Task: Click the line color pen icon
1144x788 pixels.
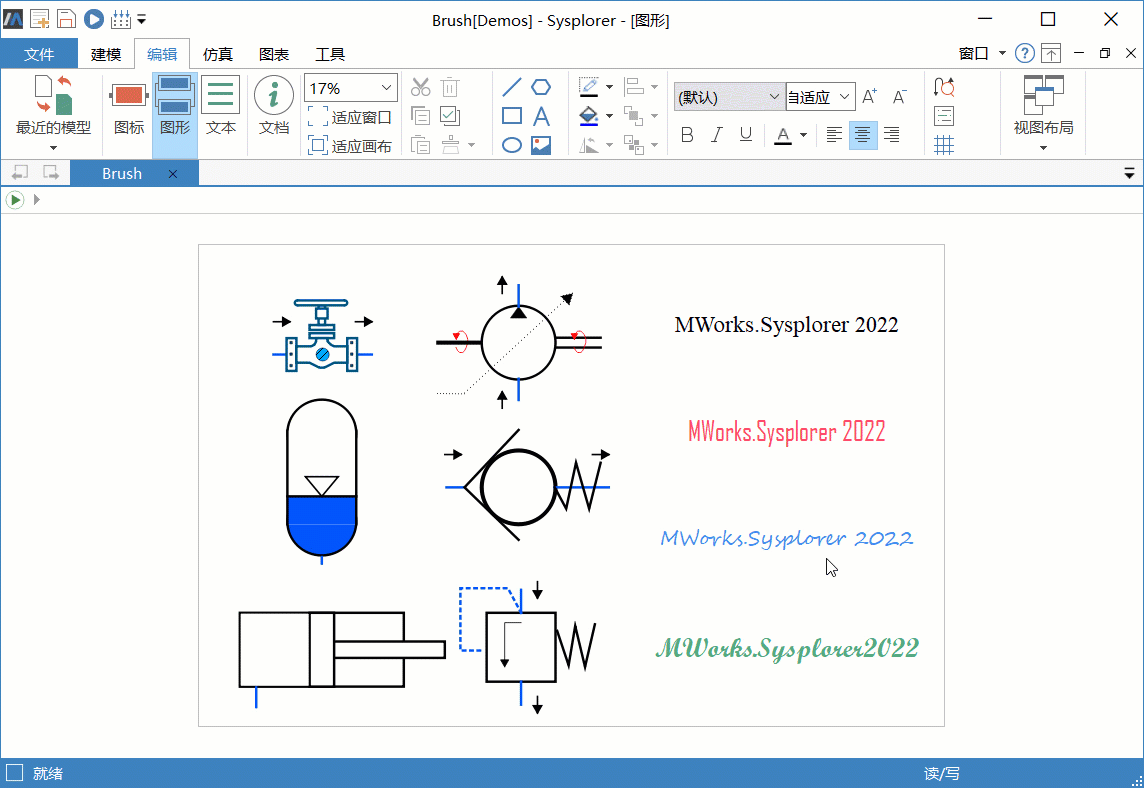Action: 589,88
